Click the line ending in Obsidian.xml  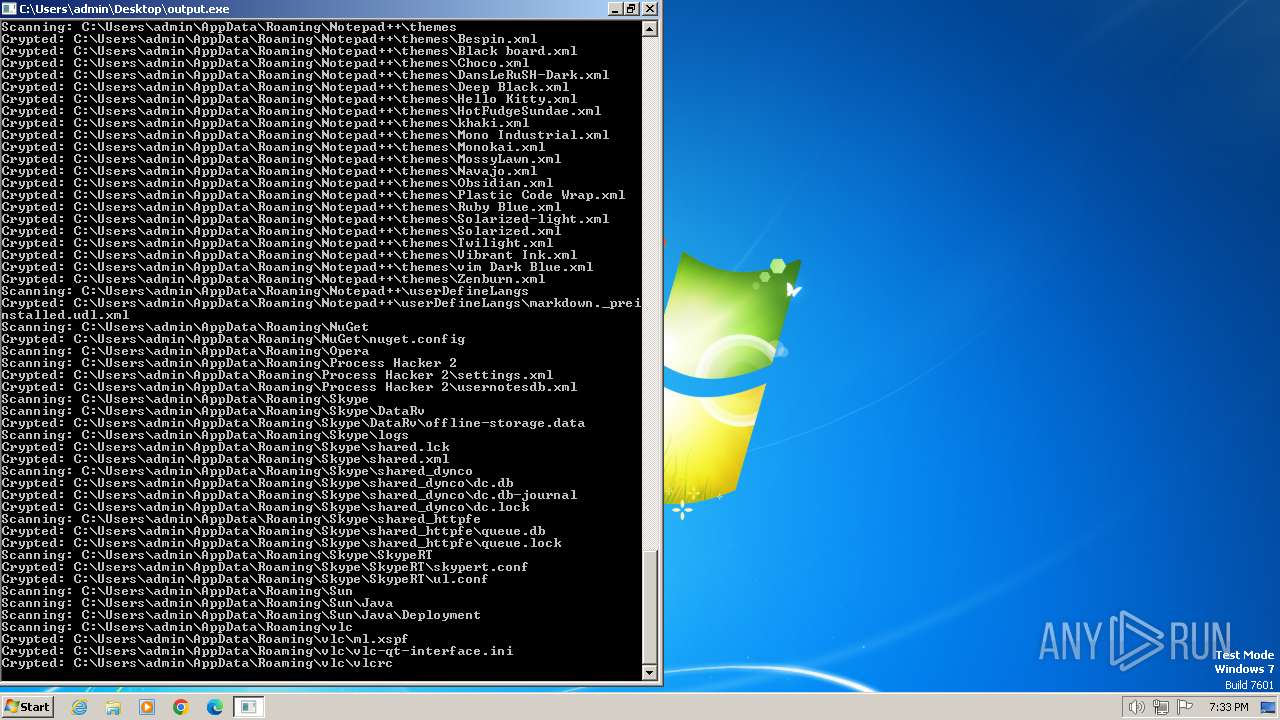pos(277,183)
